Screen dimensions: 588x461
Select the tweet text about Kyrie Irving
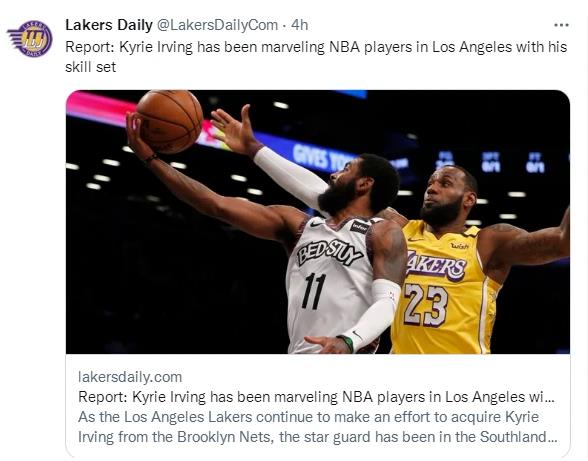[316, 57]
